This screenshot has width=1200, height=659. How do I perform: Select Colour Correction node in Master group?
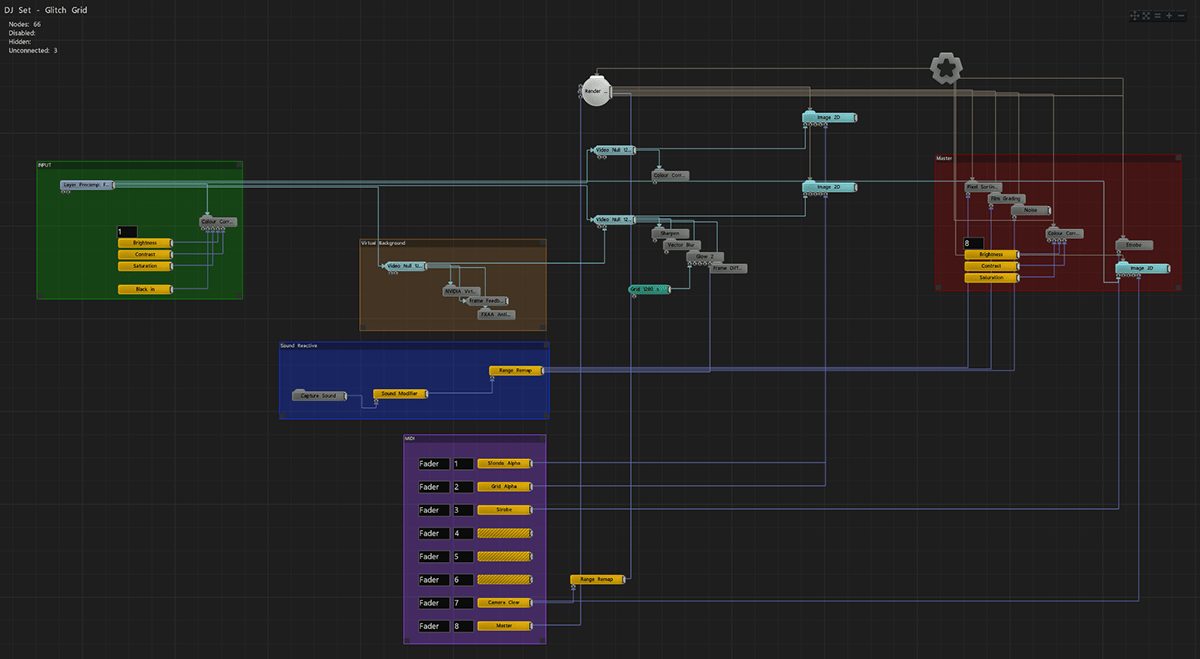click(x=1065, y=233)
